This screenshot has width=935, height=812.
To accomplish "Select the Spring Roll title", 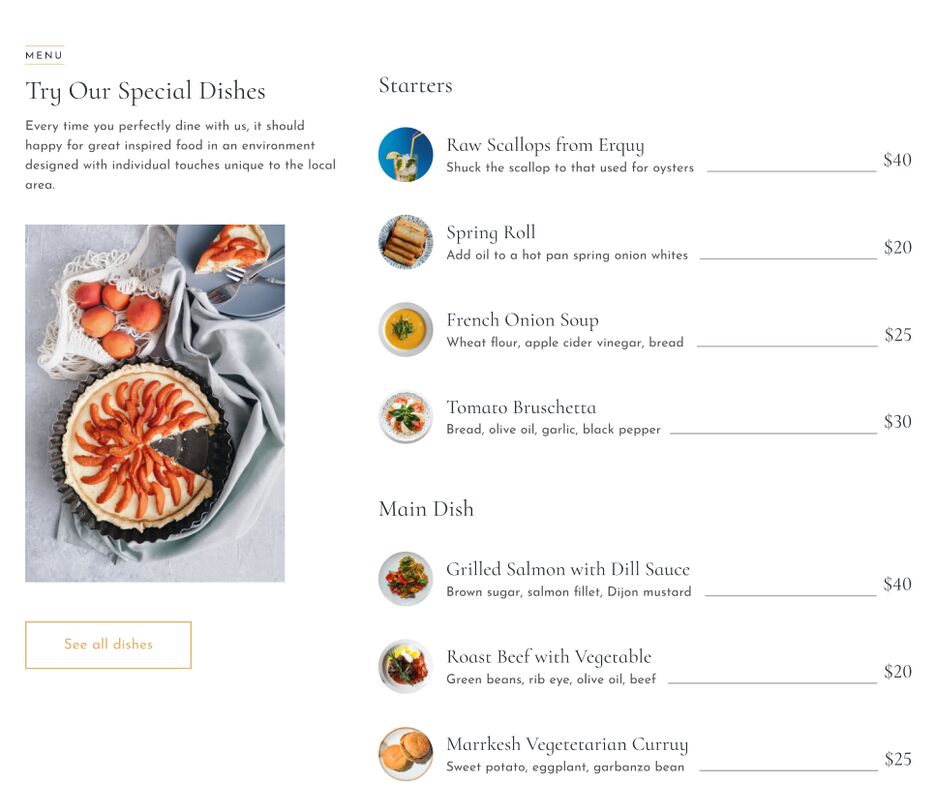I will click(491, 233).
